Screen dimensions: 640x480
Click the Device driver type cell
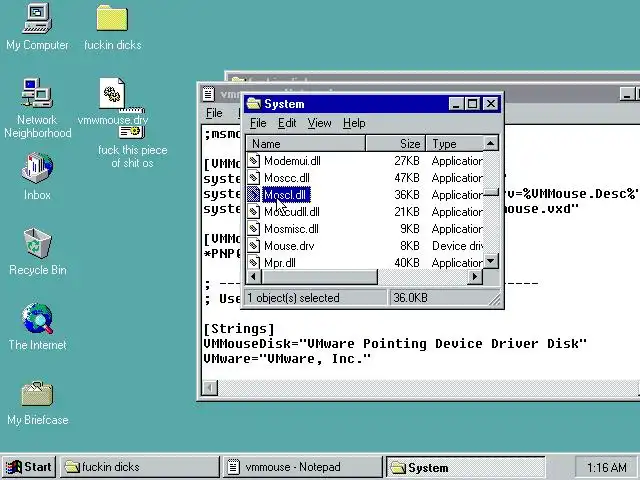[457, 246]
